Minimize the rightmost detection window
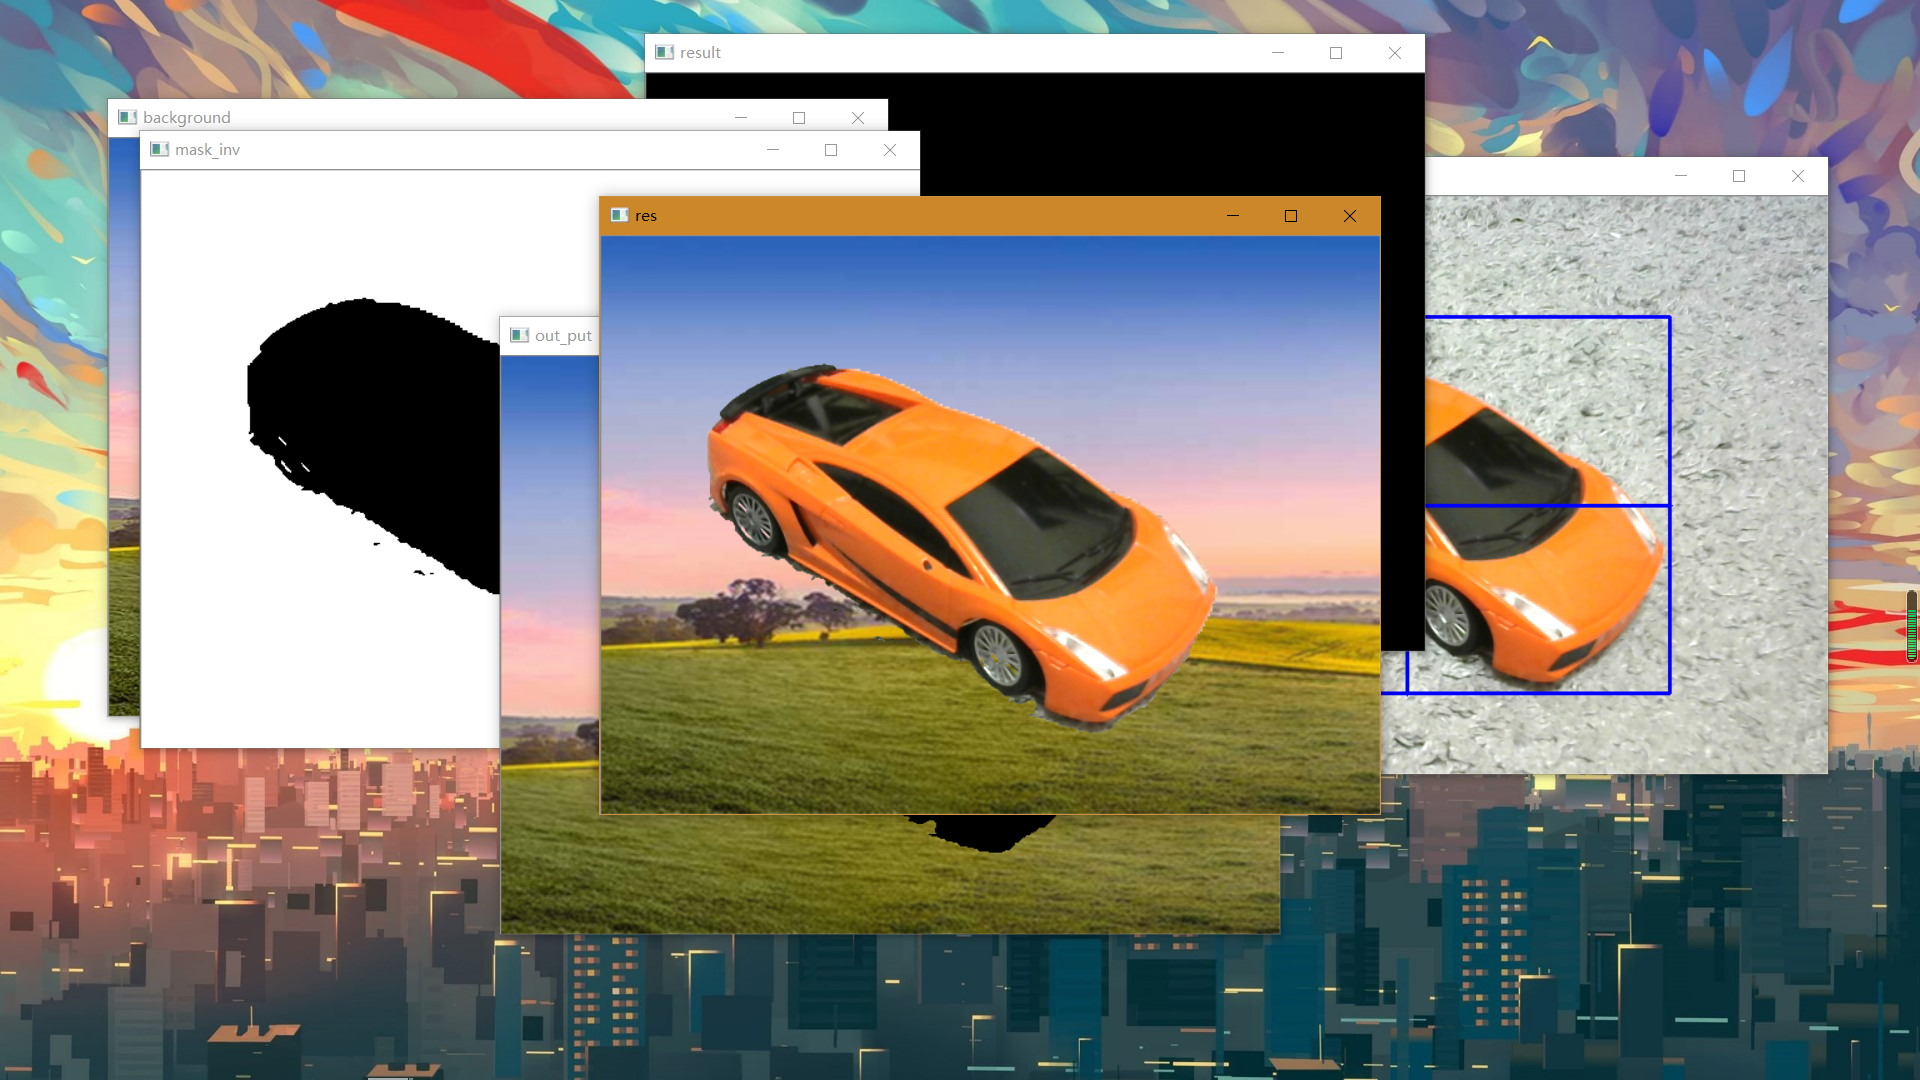1920x1080 pixels. 1680,175
